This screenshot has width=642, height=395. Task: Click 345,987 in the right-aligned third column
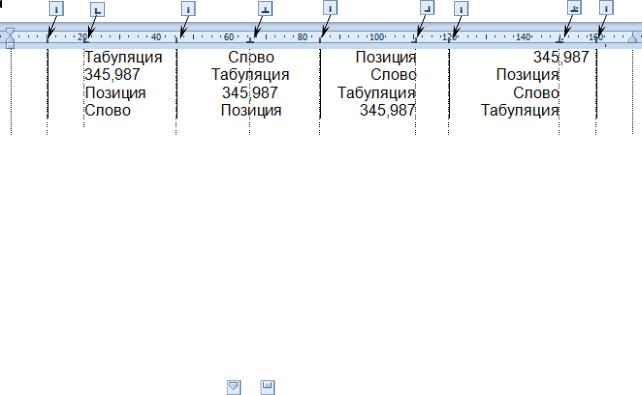coord(388,110)
